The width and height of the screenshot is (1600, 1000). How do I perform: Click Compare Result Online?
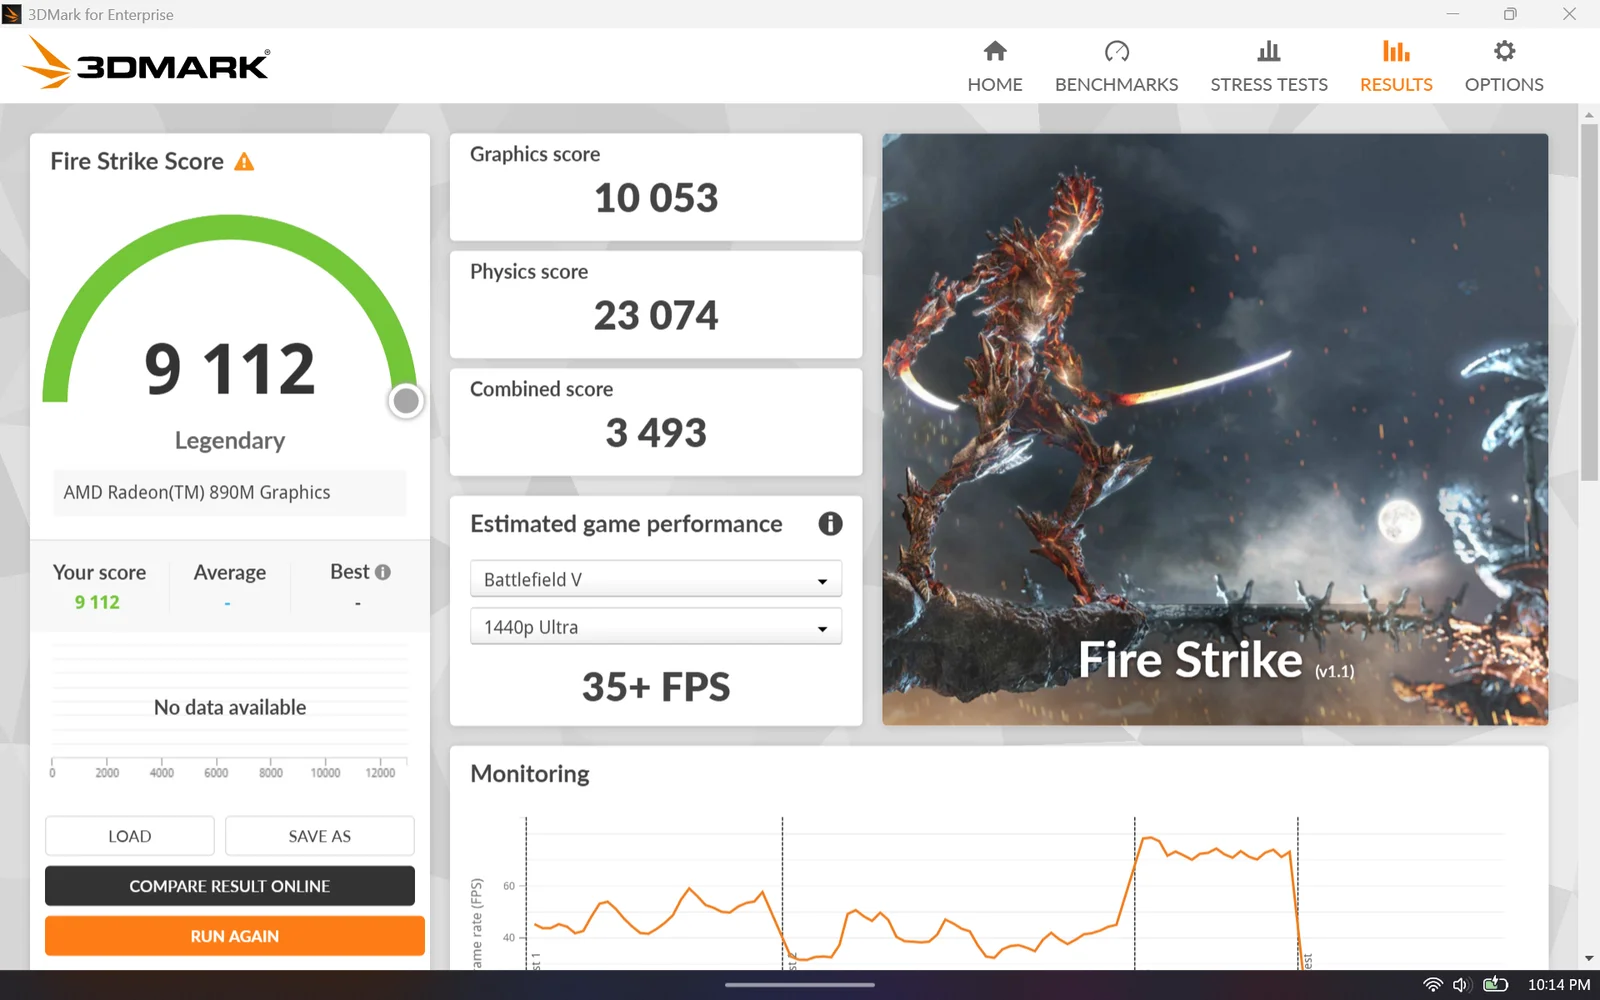coord(229,886)
